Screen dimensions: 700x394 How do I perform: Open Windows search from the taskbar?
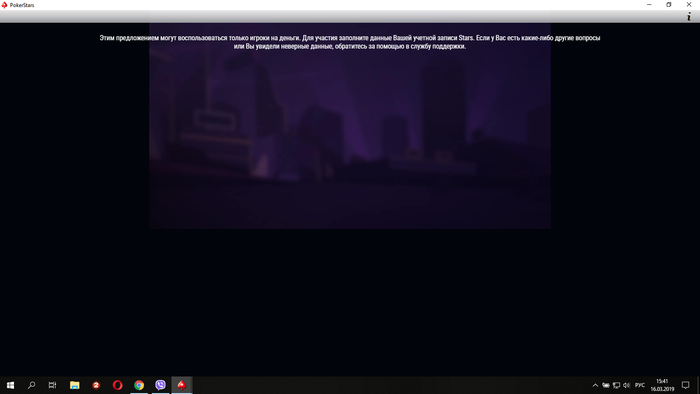tap(31, 385)
